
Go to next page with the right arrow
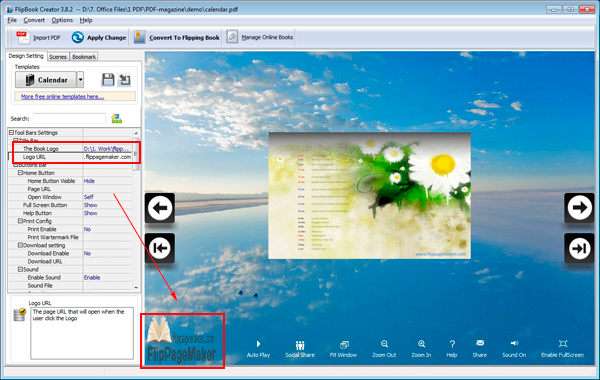579,208
